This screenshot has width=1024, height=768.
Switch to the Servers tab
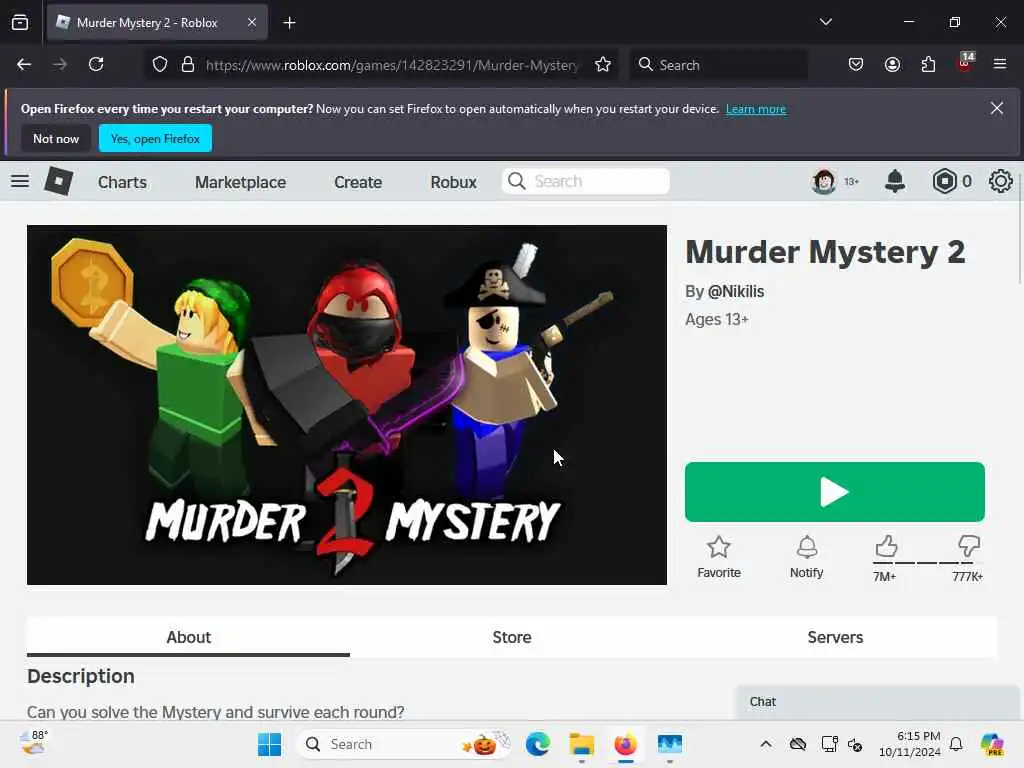pyautogui.click(x=835, y=637)
